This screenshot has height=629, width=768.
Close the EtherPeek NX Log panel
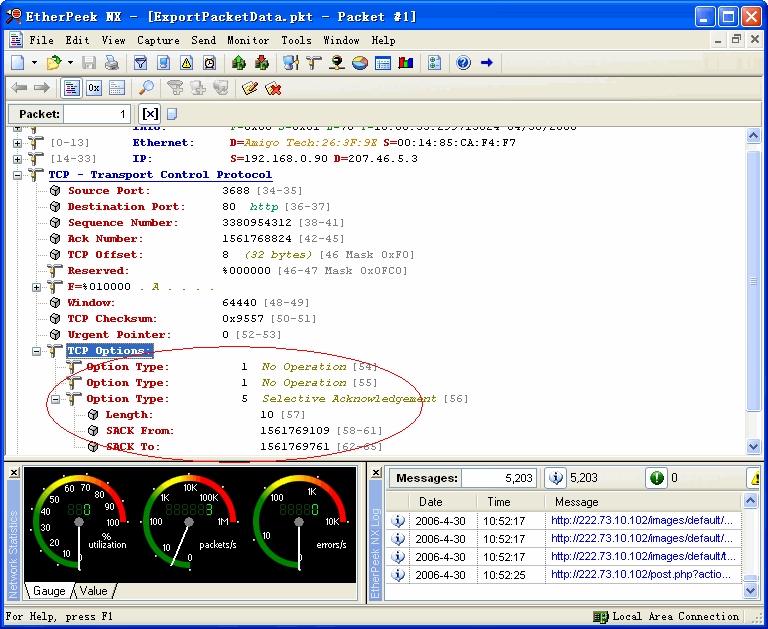tap(376, 473)
